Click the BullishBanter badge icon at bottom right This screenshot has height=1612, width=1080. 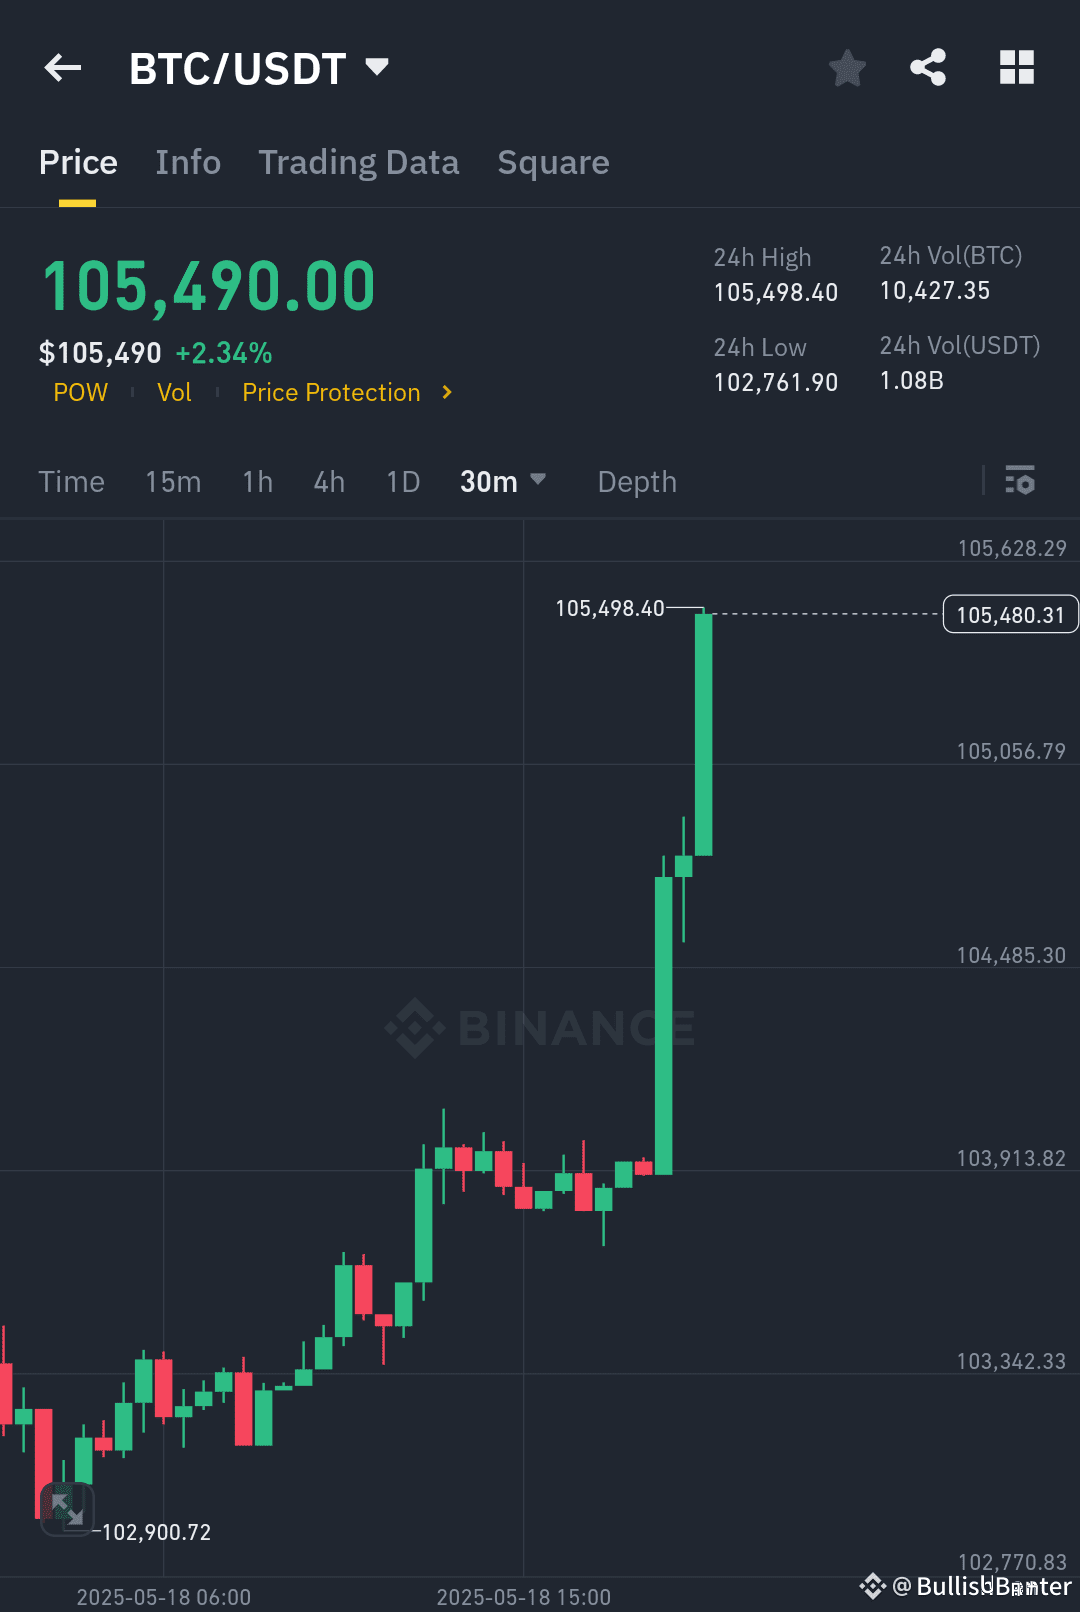pyautogui.click(x=872, y=1585)
